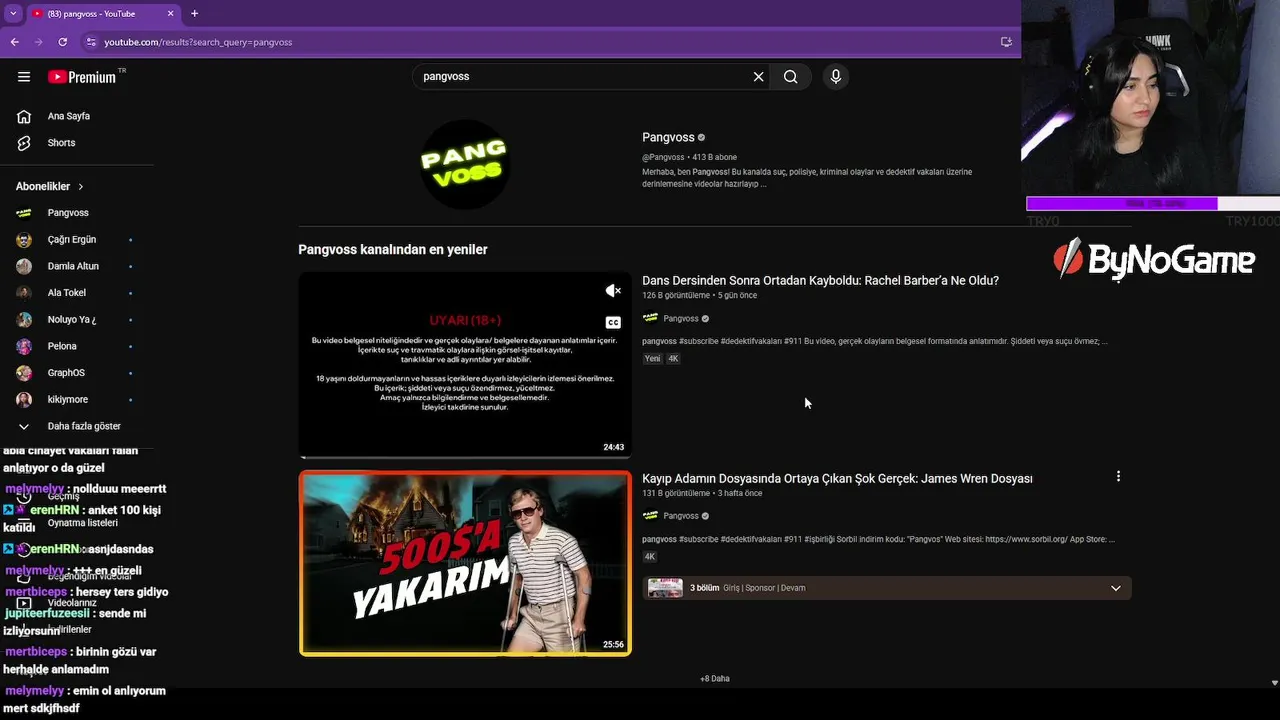The image size is (1280, 720).
Task: Click the site info icon in address bar
Action: point(91,42)
